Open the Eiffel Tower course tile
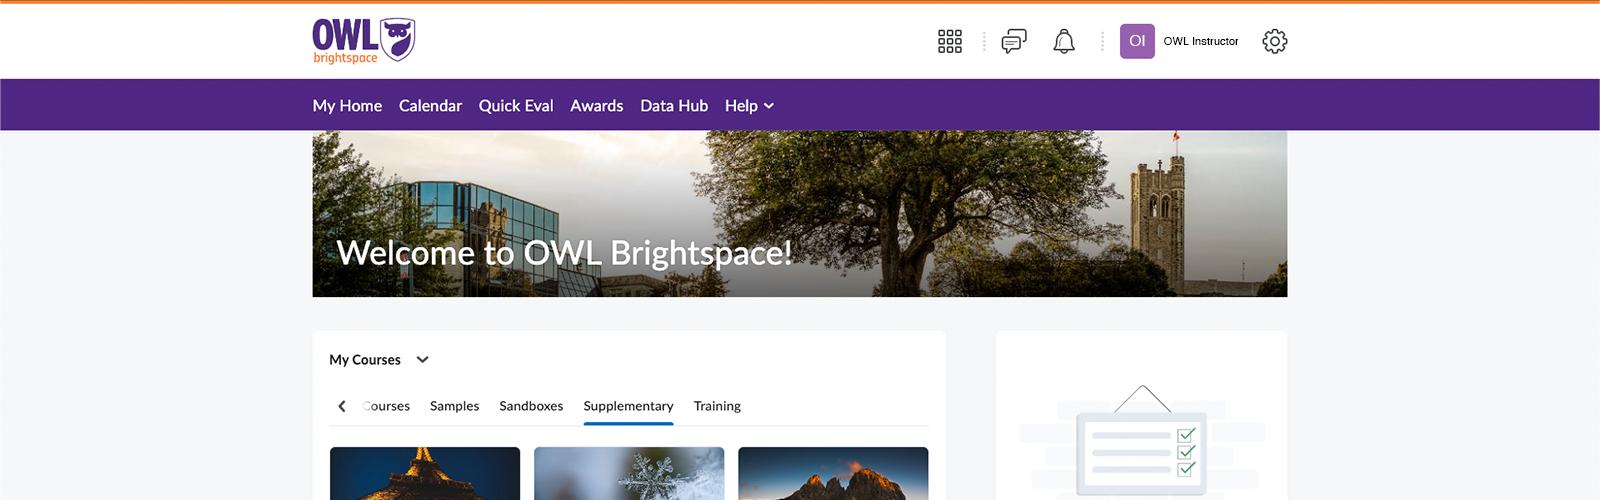This screenshot has height=500, width=1600. point(425,474)
